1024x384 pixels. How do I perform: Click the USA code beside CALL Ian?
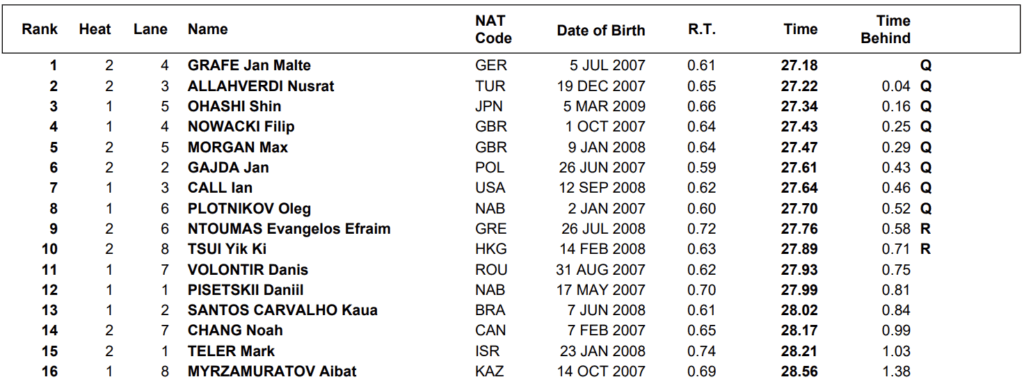[x=490, y=188]
